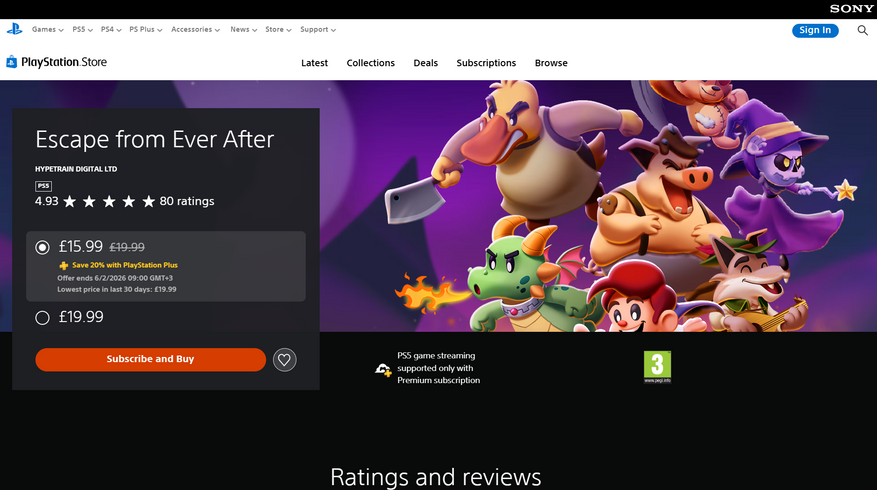Click the PlayStation Plus yellow plus icon
This screenshot has width=877, height=490.
coord(64,266)
